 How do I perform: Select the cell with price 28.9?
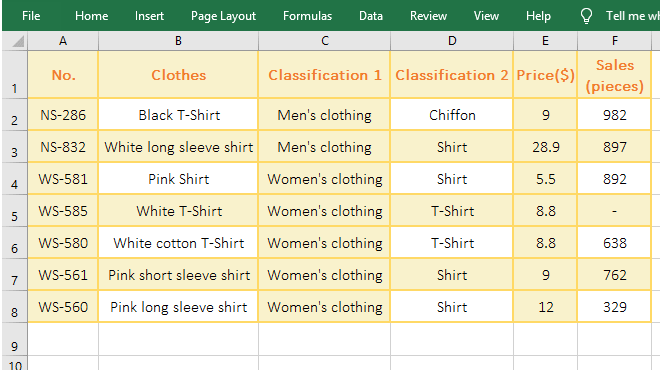point(545,146)
